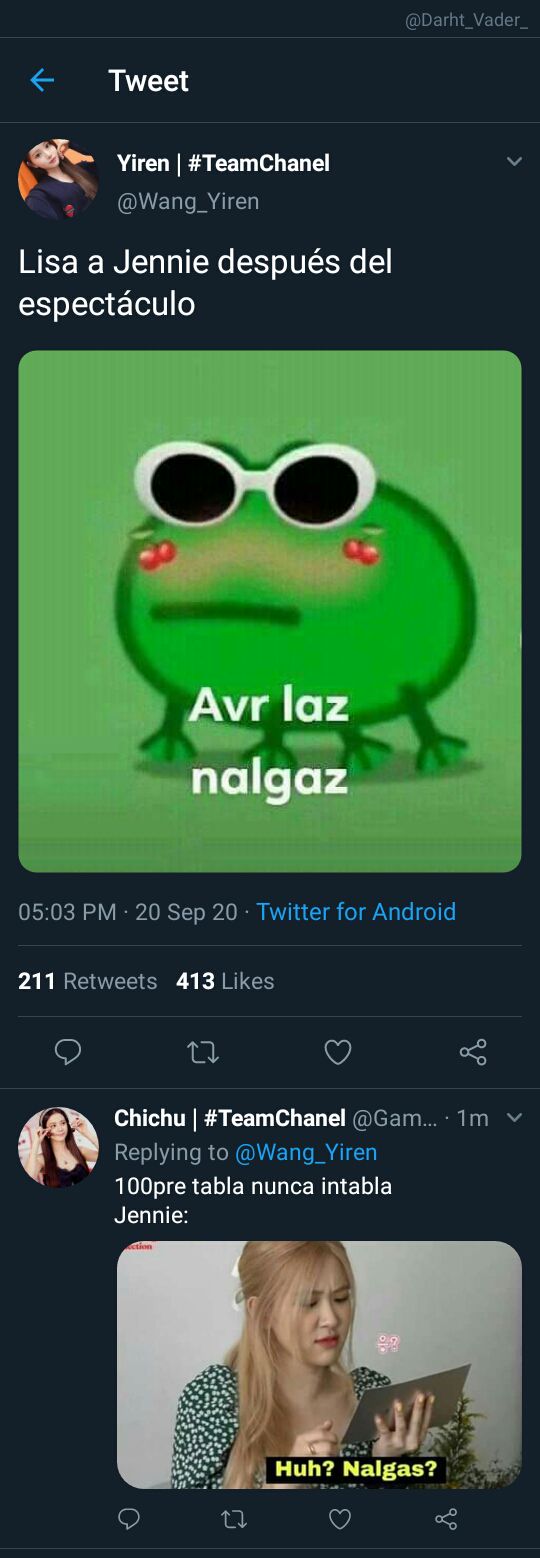Go back using the arrow icon
The height and width of the screenshot is (1558, 540).
42,80
